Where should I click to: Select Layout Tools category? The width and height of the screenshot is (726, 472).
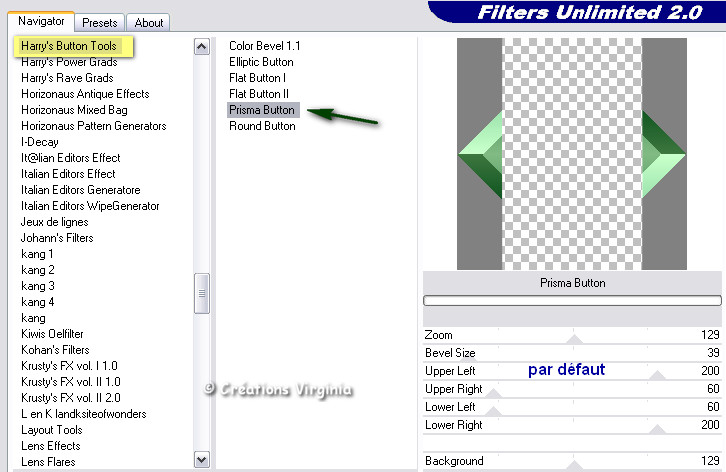[51, 430]
